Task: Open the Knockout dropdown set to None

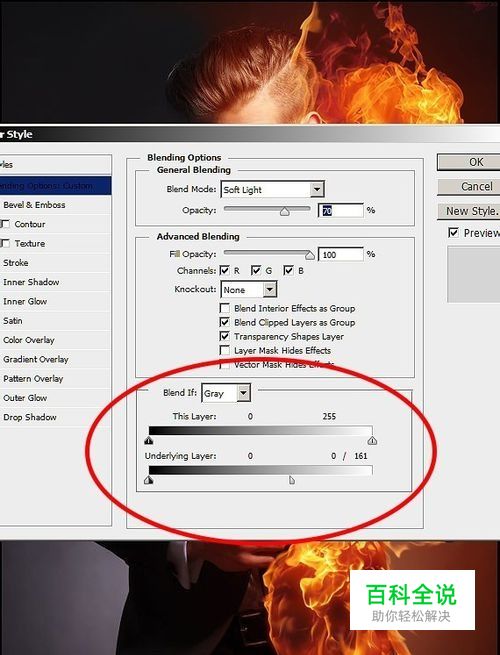Action: [249, 289]
